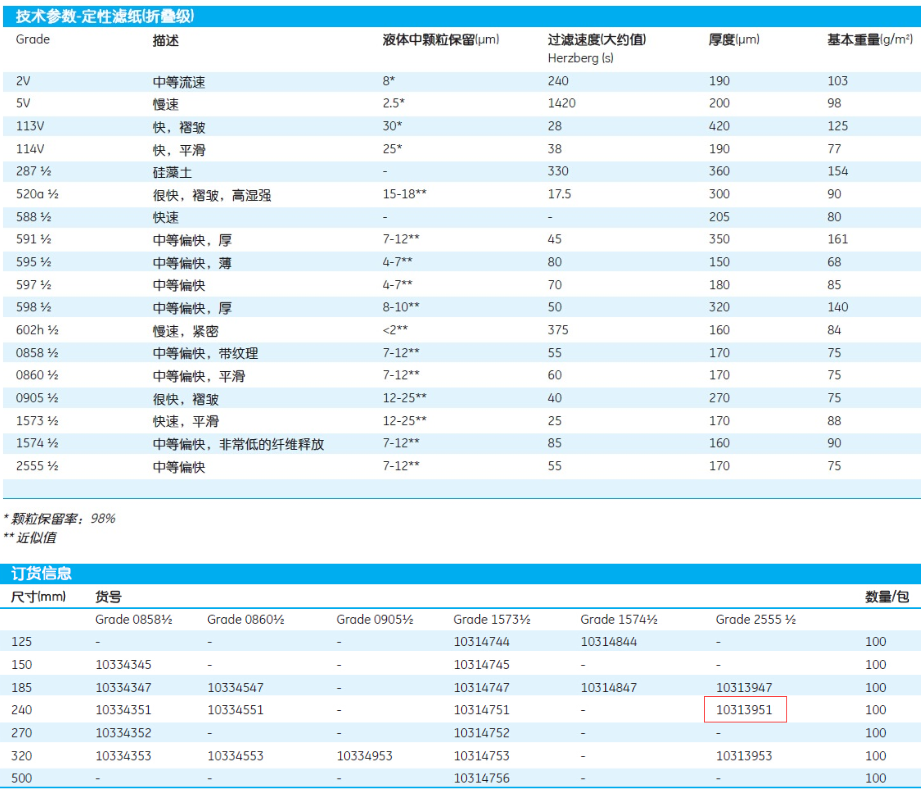This screenshot has width=921, height=796.
Task: Click thickness value 420
Action: click(719, 126)
